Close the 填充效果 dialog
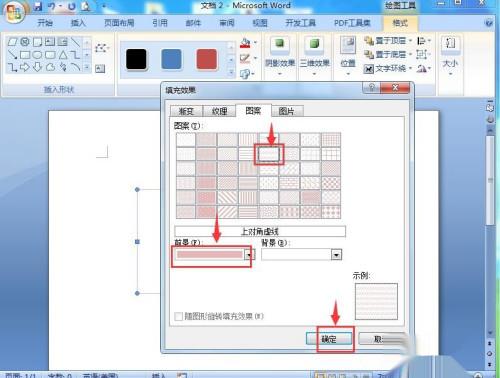 pyautogui.click(x=395, y=88)
